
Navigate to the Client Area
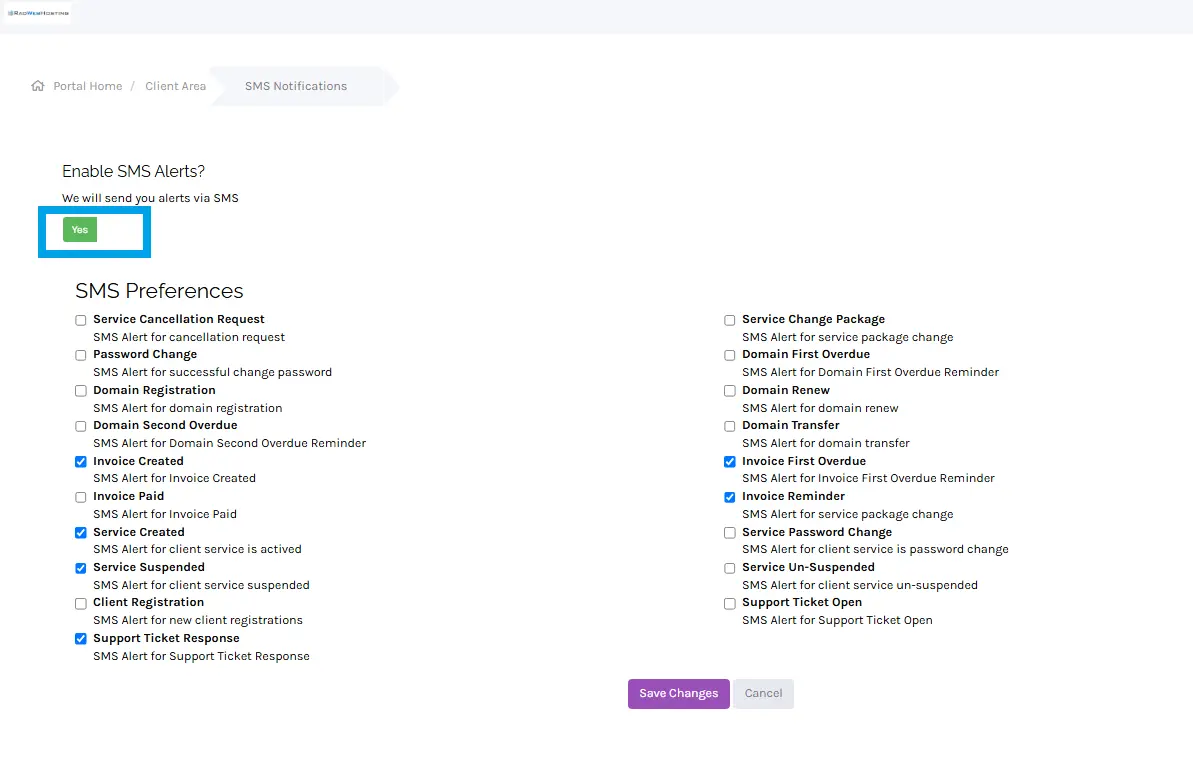[175, 86]
